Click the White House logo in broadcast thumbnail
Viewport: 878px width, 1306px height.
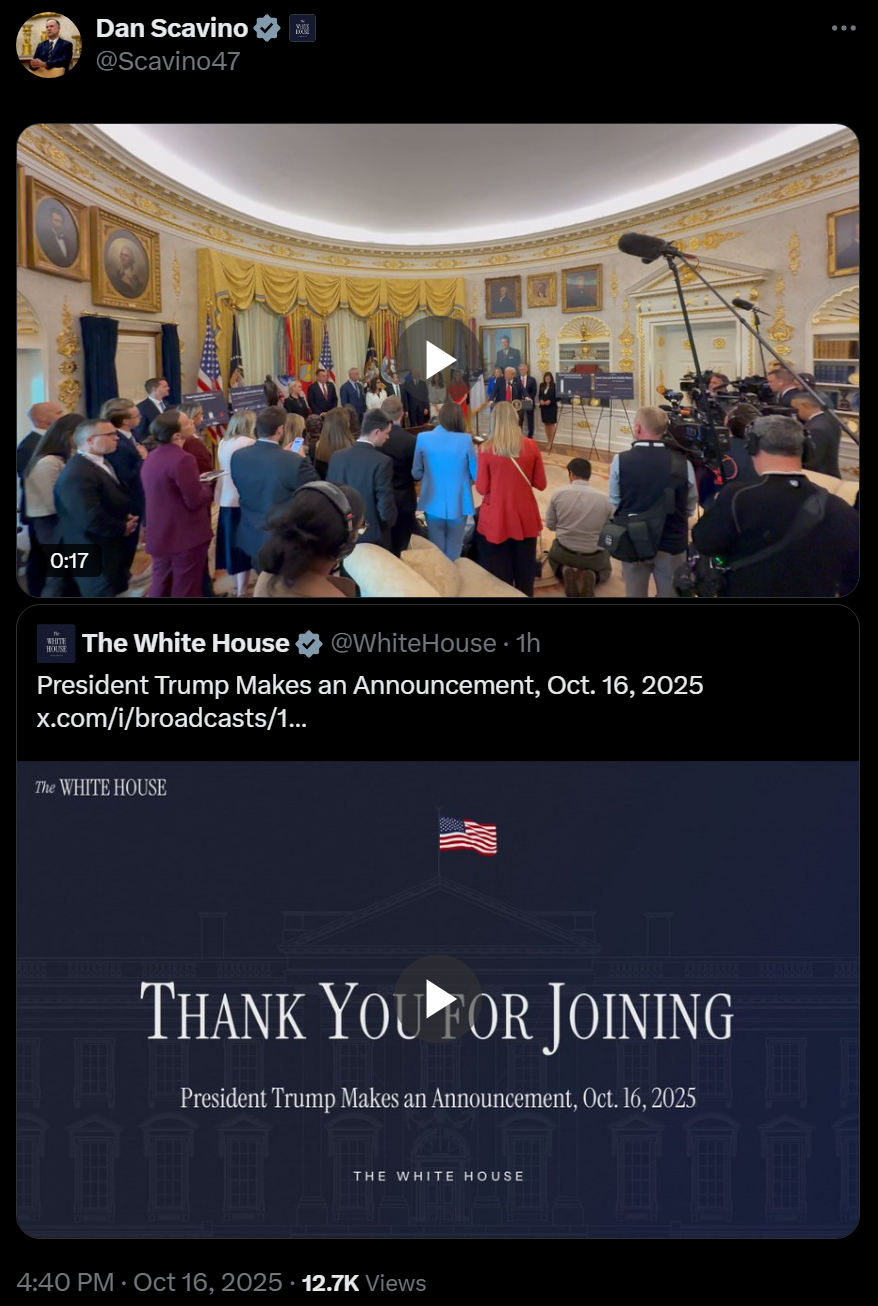point(101,788)
